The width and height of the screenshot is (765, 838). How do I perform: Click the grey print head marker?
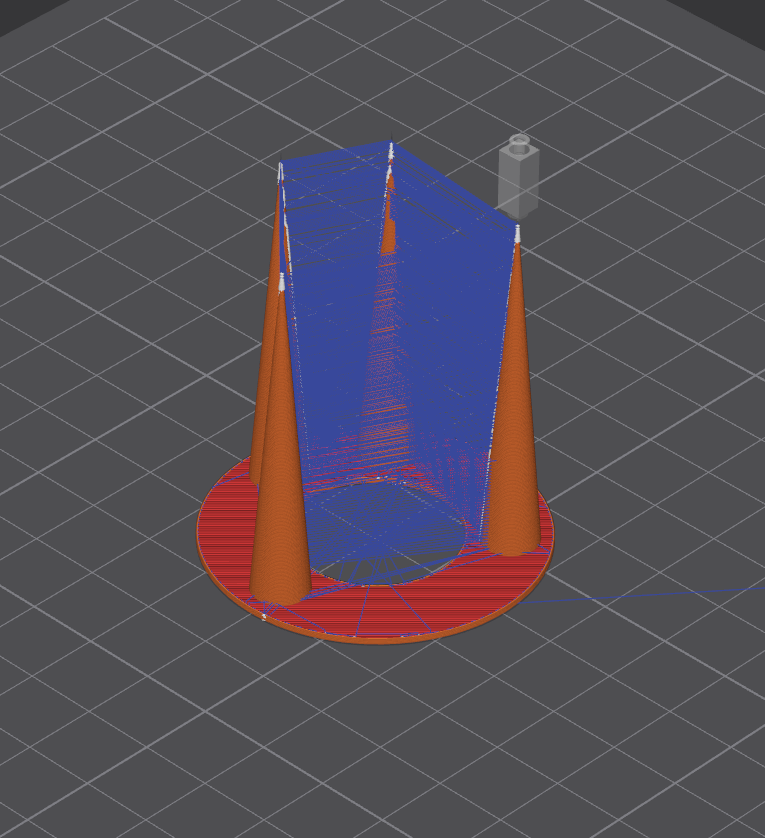click(518, 177)
